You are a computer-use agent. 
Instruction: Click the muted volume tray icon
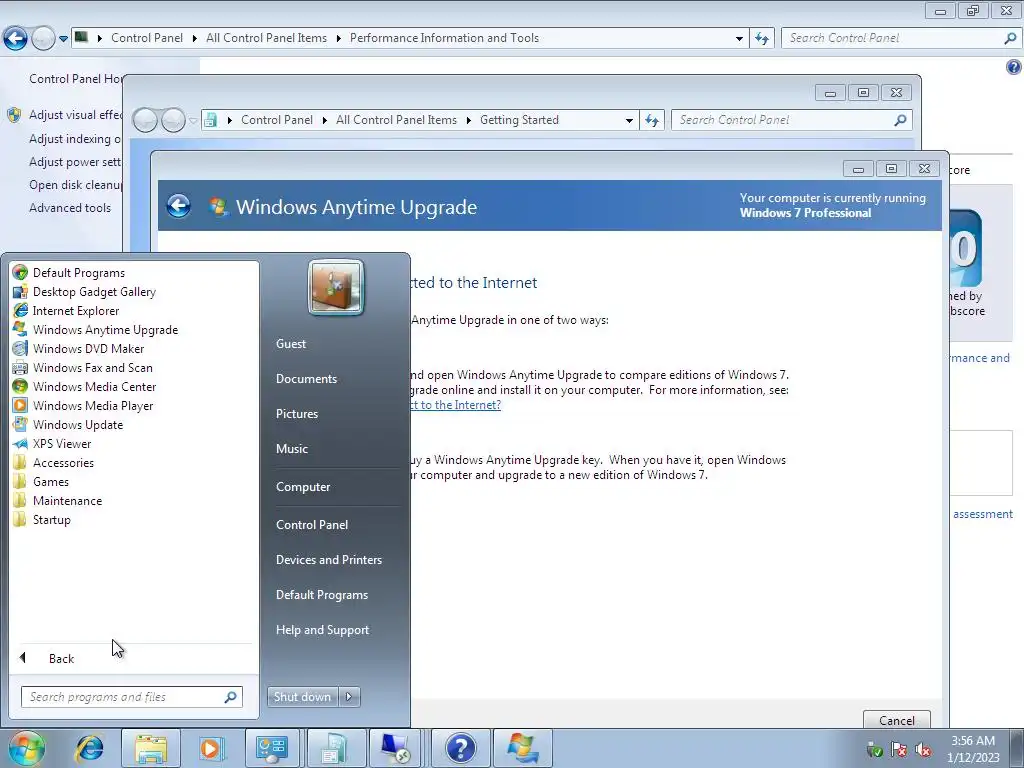923,750
